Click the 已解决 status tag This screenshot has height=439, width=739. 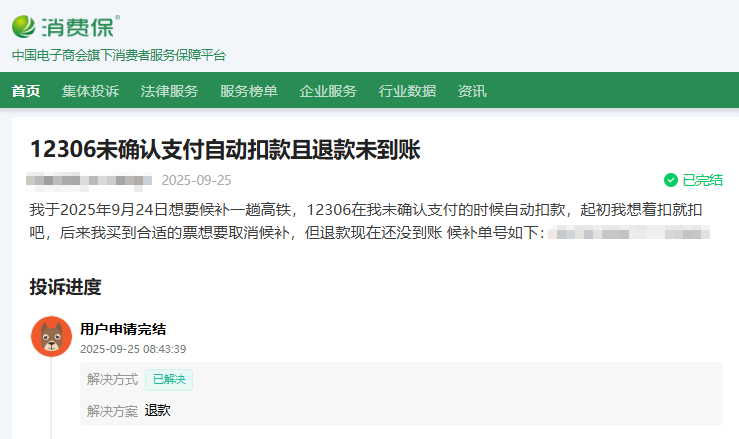click(169, 380)
